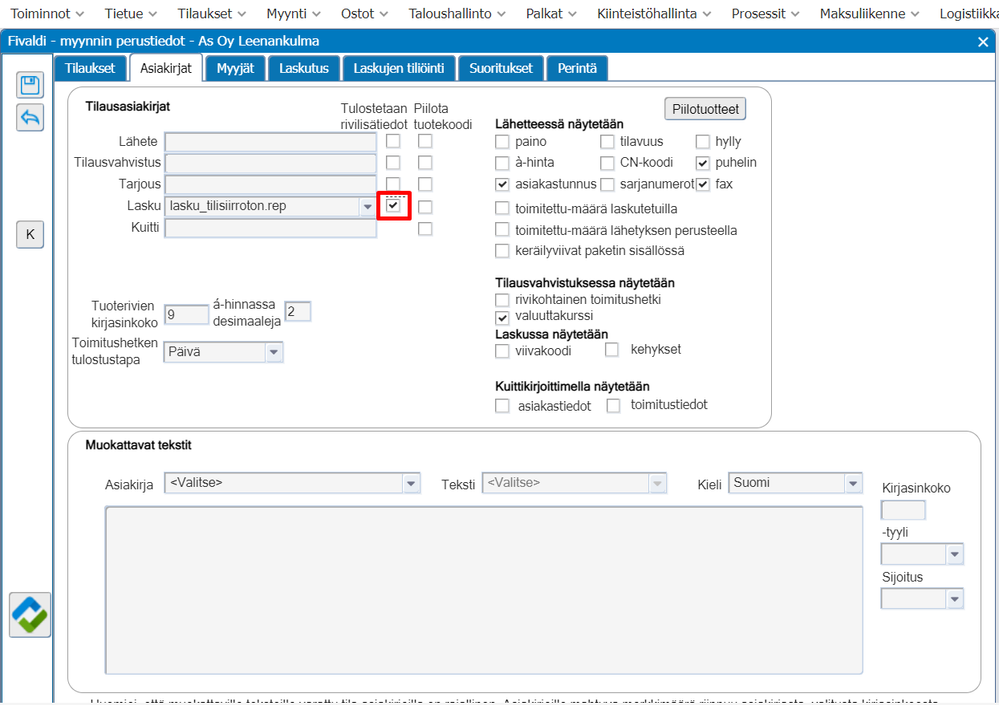Enable the asiakastiedot checkbox
Screen dimensions: 999x705
[x=502, y=406]
